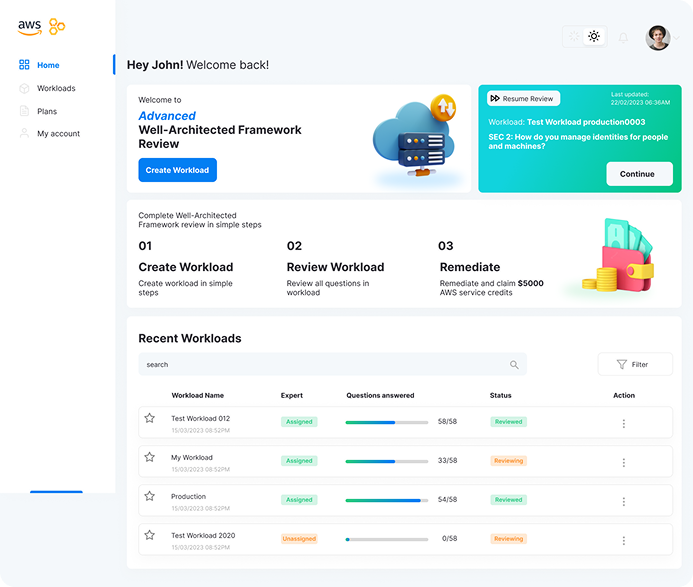
Task: Click progress bar of Test Workload 012
Action: (387, 423)
